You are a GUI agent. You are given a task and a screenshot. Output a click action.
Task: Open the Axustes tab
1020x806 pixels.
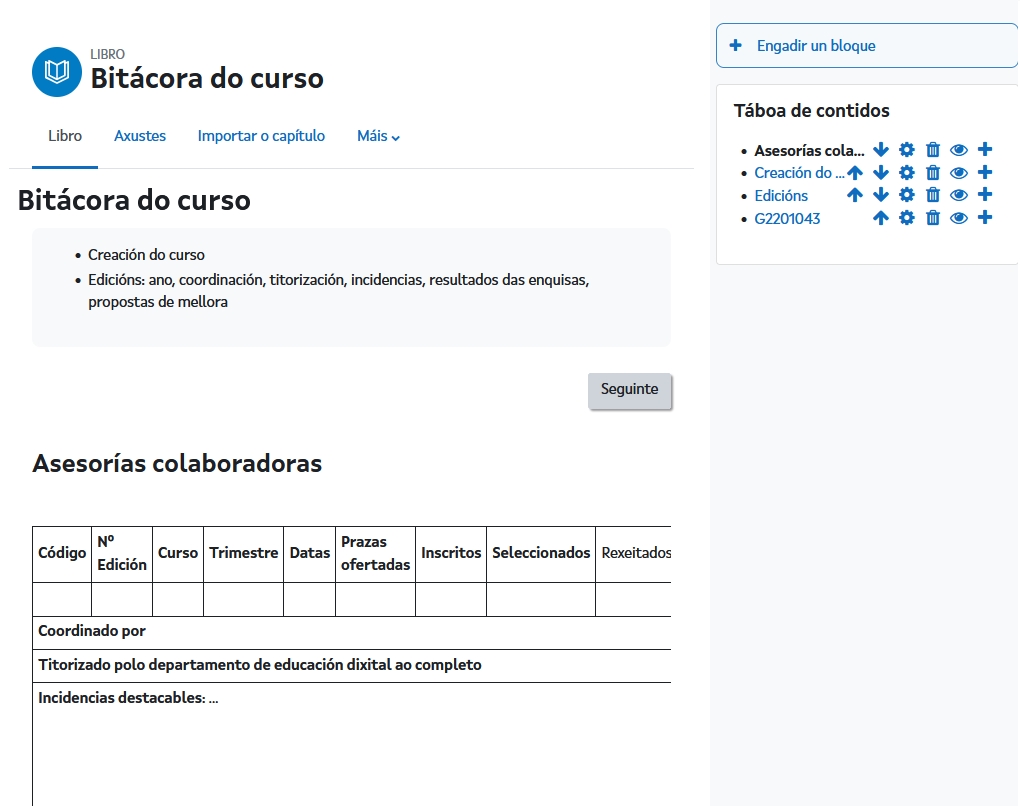pyautogui.click(x=140, y=136)
